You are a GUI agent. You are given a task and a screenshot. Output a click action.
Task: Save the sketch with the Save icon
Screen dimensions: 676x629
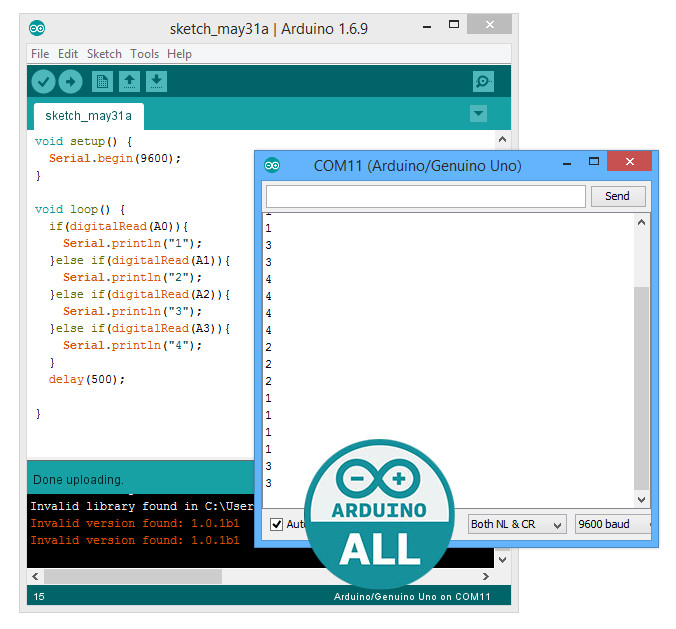click(156, 81)
